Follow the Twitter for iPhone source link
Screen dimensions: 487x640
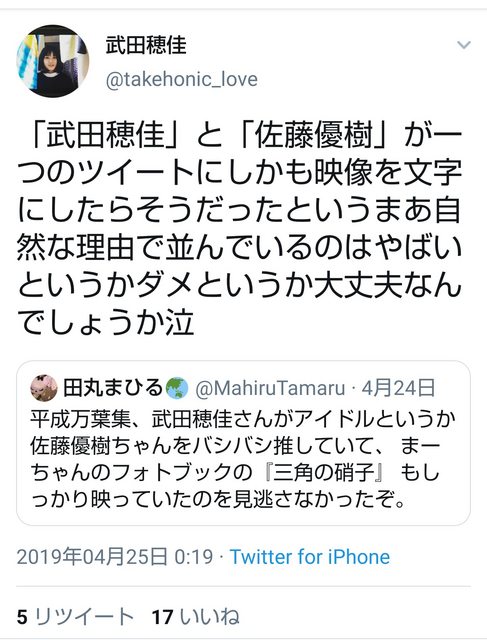point(310,557)
